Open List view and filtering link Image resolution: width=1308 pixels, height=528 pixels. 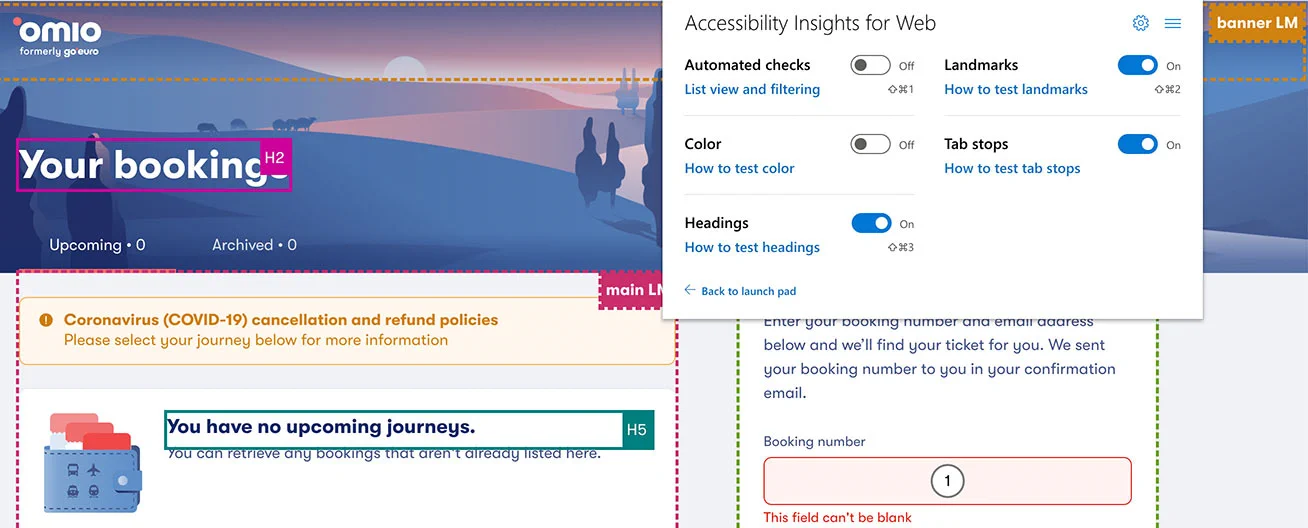click(752, 89)
